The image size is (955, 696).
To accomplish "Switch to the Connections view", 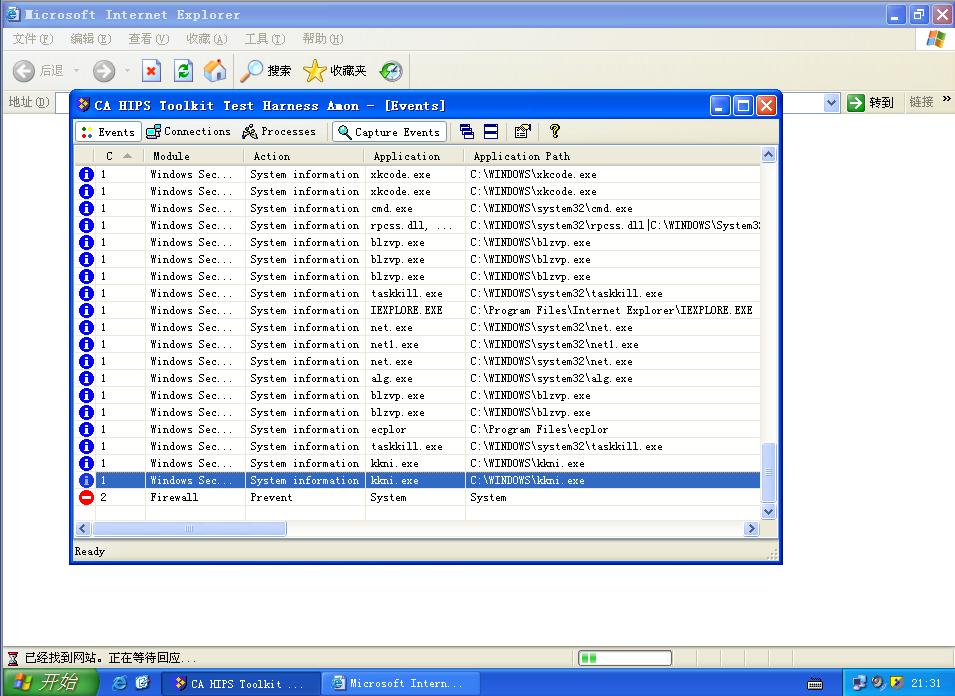I will click(x=188, y=132).
